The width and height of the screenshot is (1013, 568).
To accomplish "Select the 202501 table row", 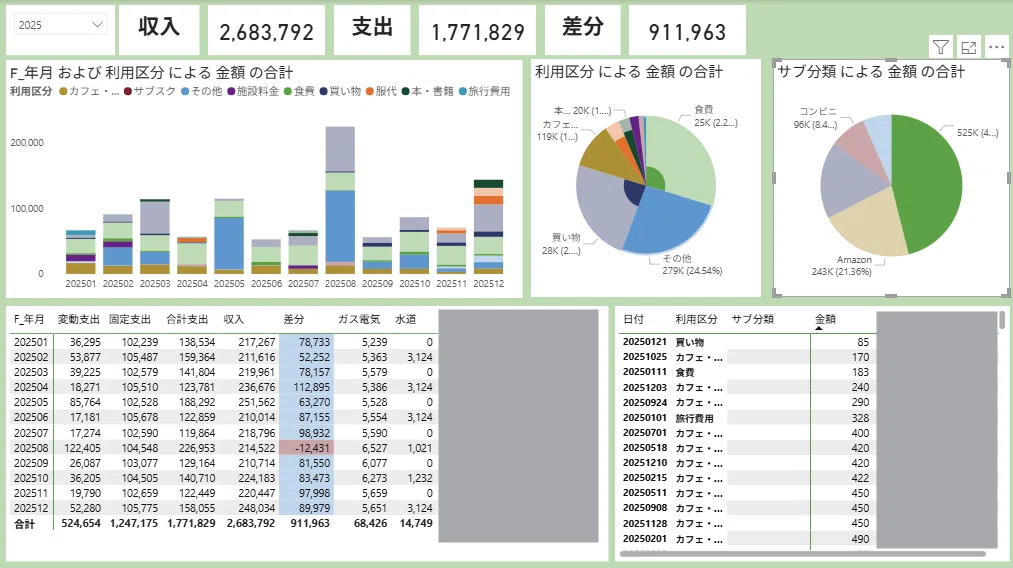I will click(x=223, y=342).
